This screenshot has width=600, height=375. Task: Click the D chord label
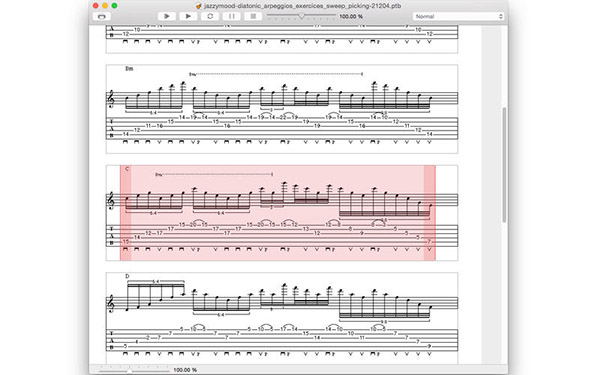pyautogui.click(x=127, y=276)
